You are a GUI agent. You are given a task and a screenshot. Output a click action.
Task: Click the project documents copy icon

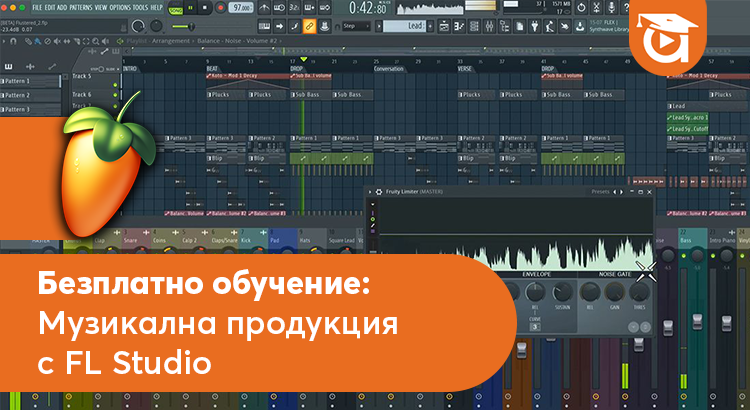[519, 26]
